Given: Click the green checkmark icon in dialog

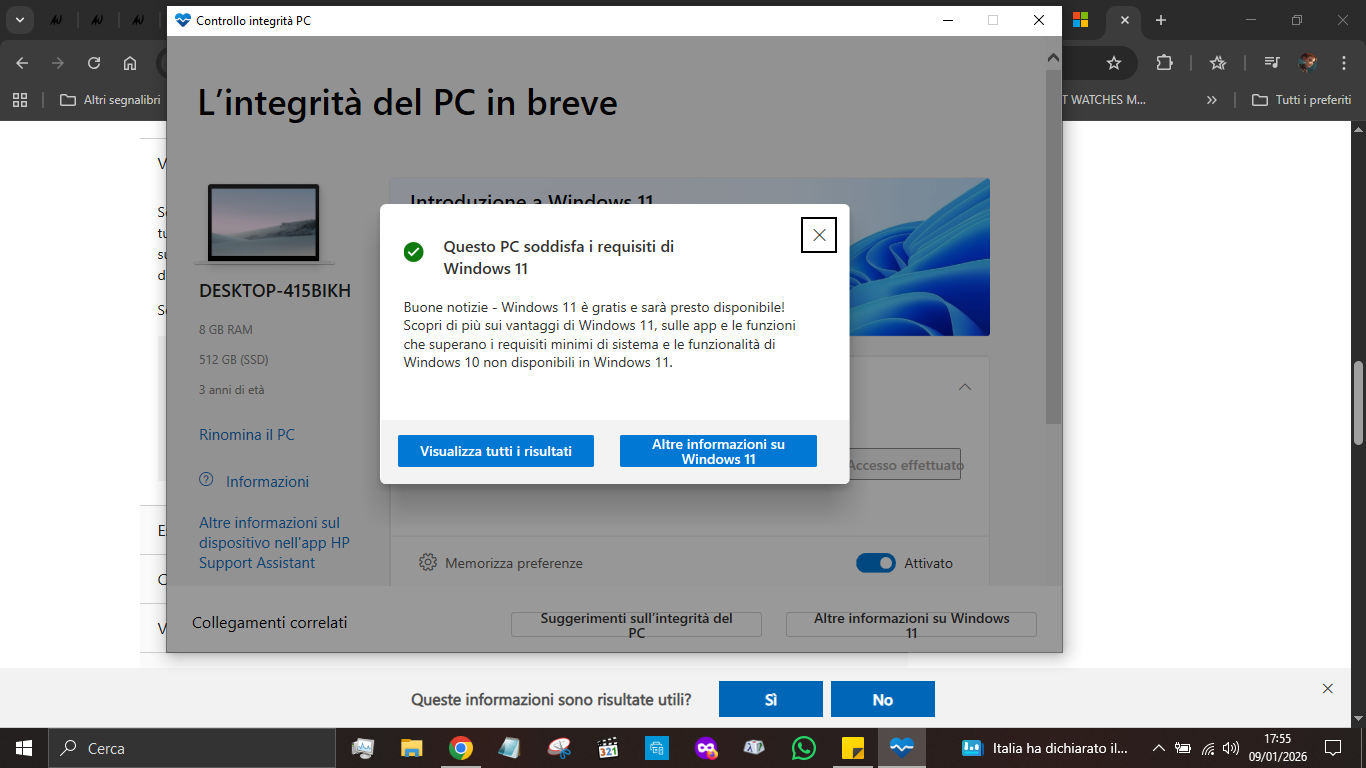Looking at the screenshot, I should 413,252.
